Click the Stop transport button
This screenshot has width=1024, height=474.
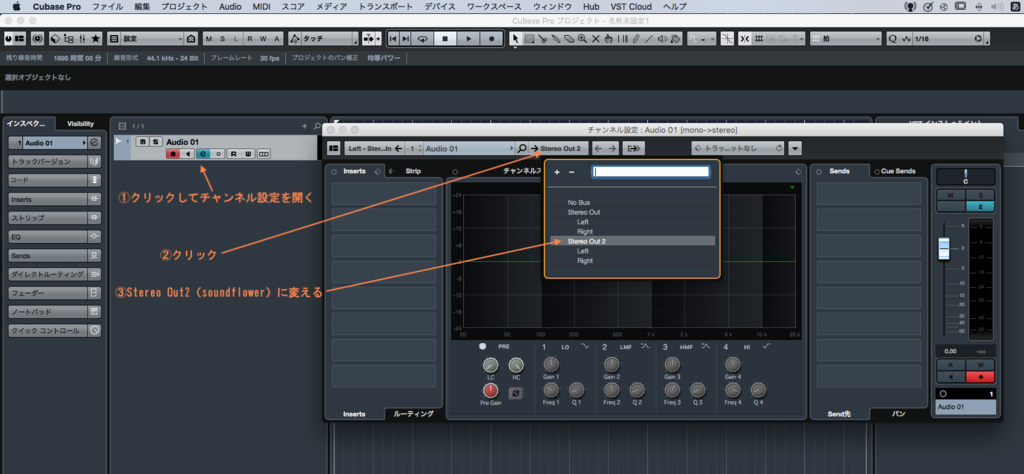pyautogui.click(x=445, y=39)
